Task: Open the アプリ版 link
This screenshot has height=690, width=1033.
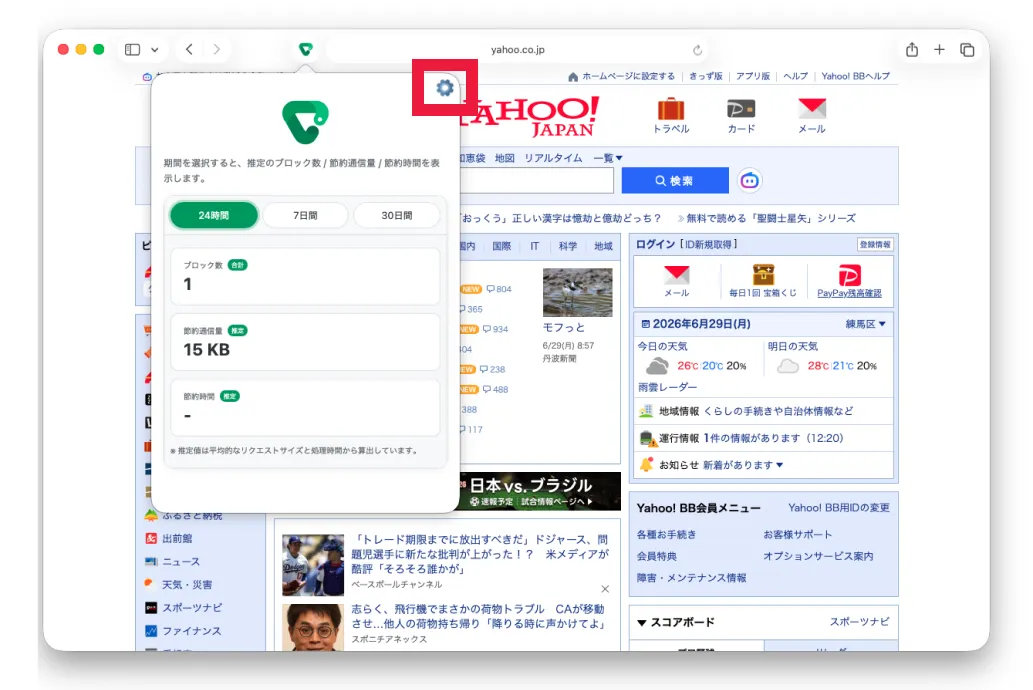Action: [x=752, y=76]
